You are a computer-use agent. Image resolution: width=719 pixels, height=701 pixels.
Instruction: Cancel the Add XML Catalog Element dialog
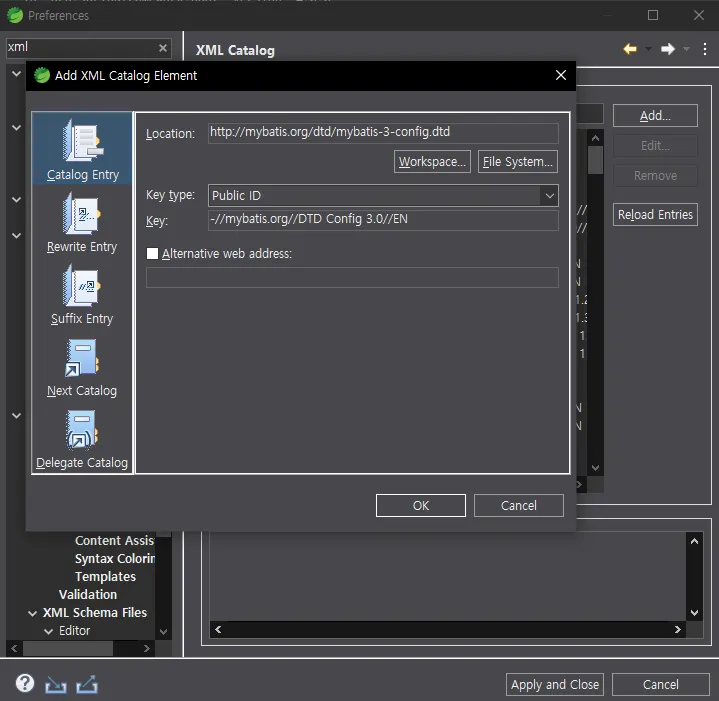point(519,505)
